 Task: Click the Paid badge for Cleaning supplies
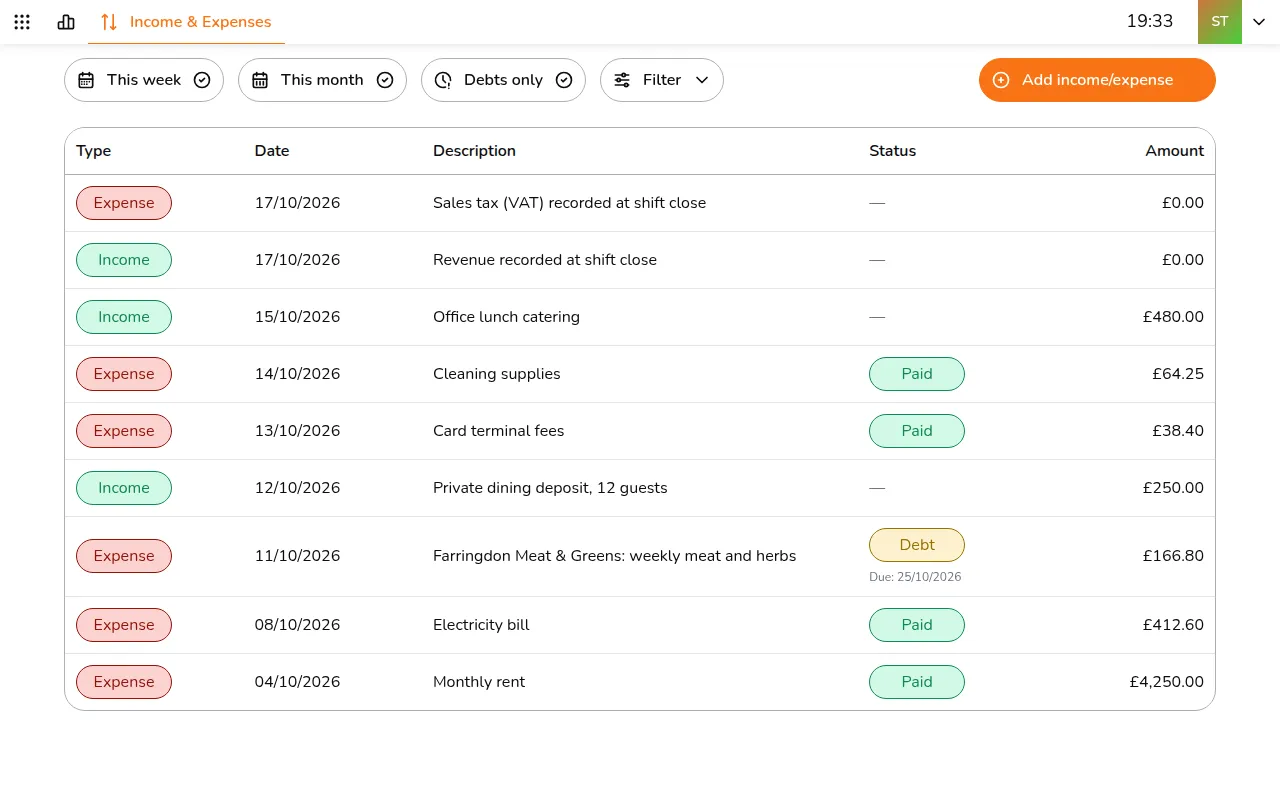pos(917,374)
